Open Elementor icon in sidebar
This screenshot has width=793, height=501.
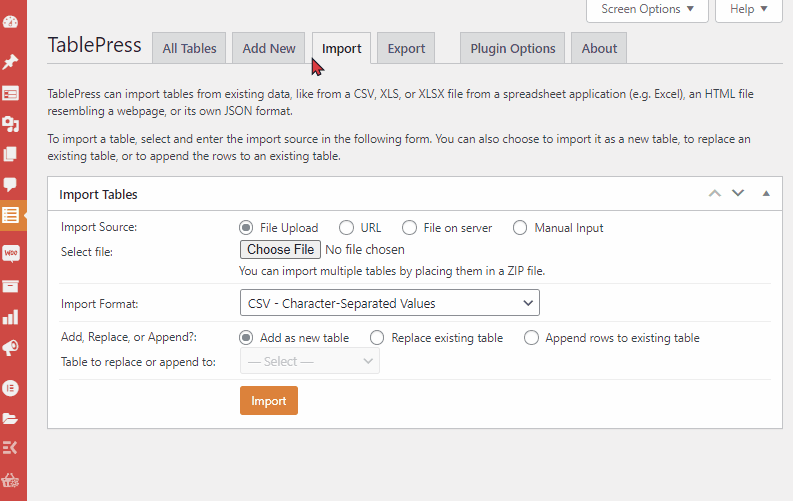pyautogui.click(x=11, y=388)
